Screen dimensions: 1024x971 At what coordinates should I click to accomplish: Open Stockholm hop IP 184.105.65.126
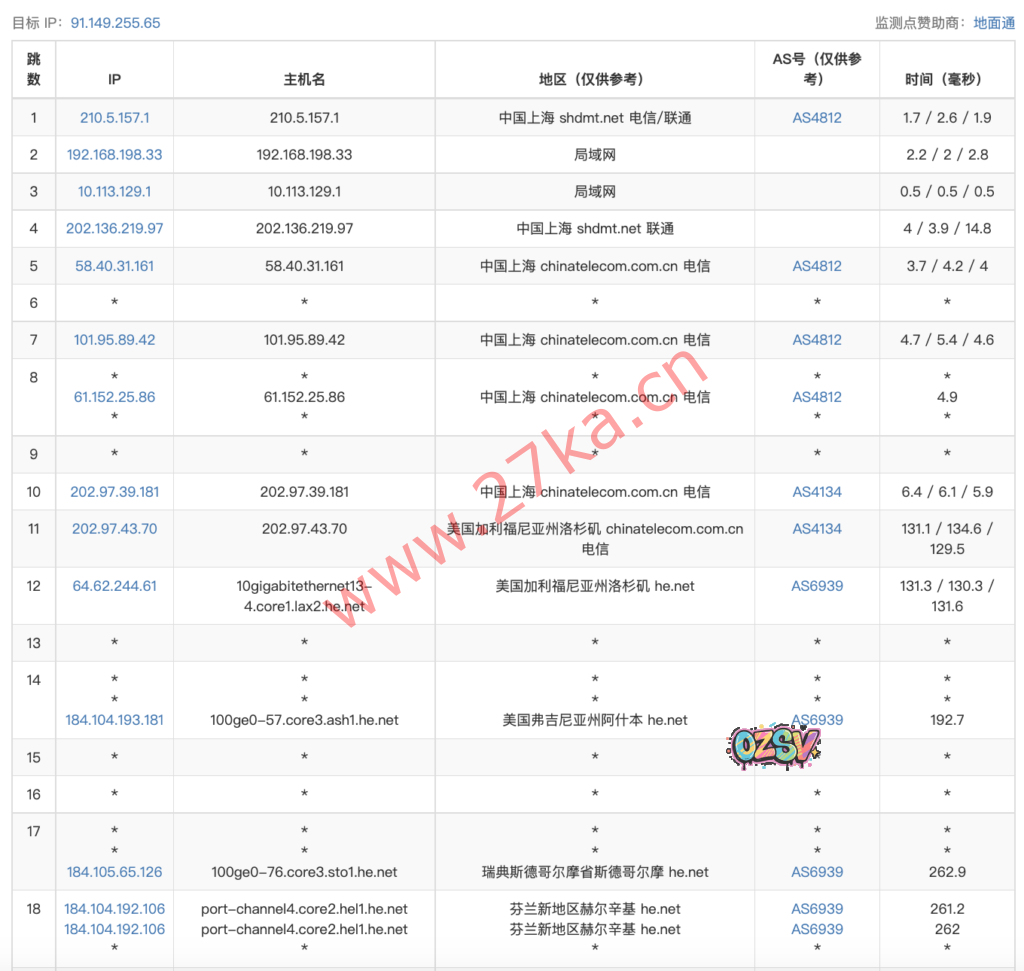coord(114,872)
